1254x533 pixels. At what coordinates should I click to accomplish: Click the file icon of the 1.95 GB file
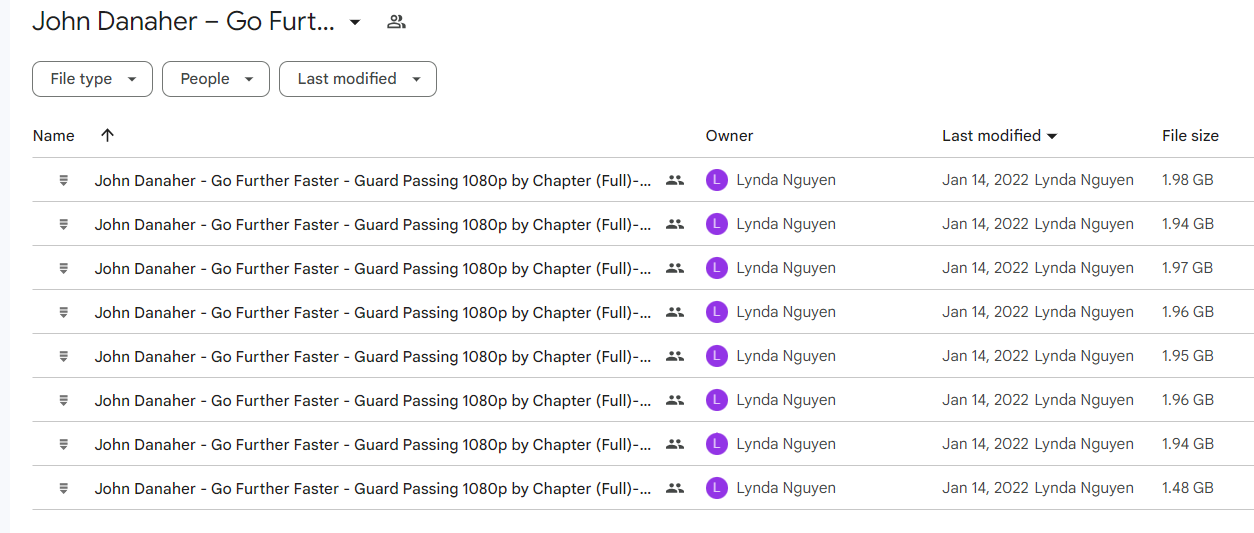64,356
